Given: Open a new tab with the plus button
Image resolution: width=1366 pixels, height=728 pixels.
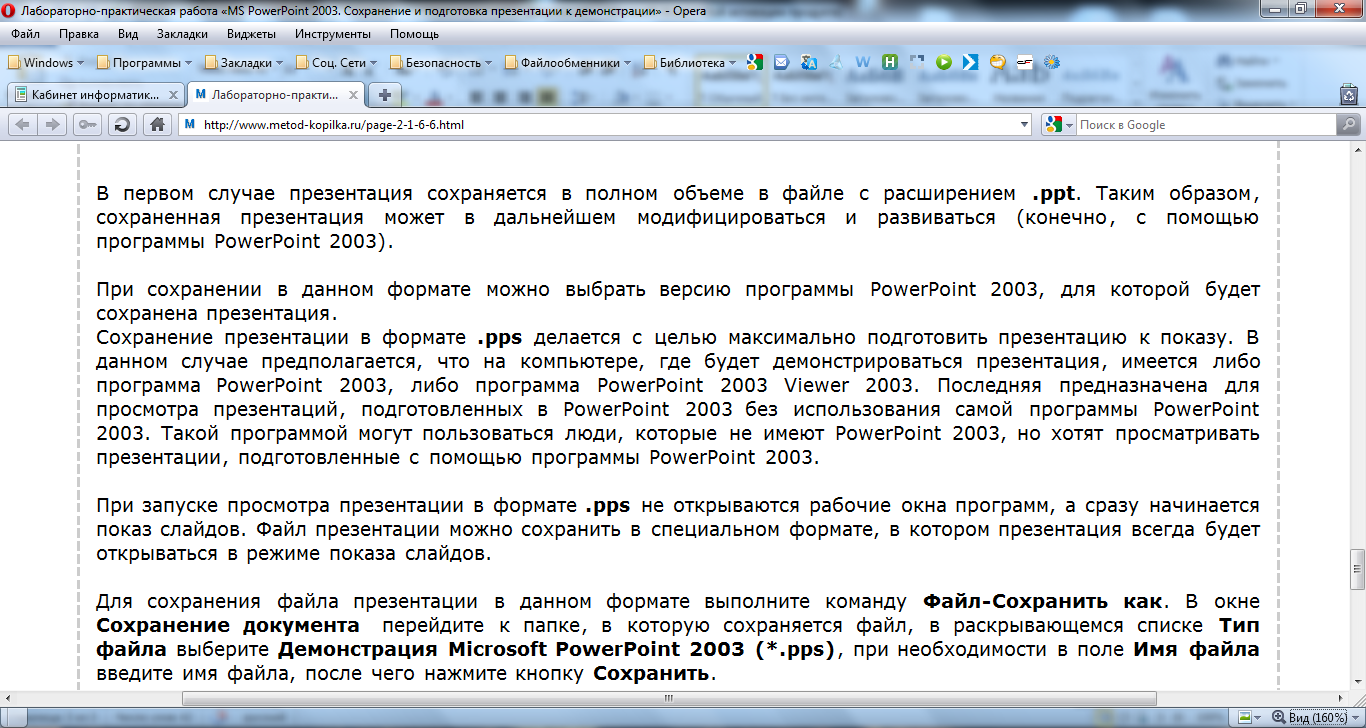Looking at the screenshot, I should point(384,95).
